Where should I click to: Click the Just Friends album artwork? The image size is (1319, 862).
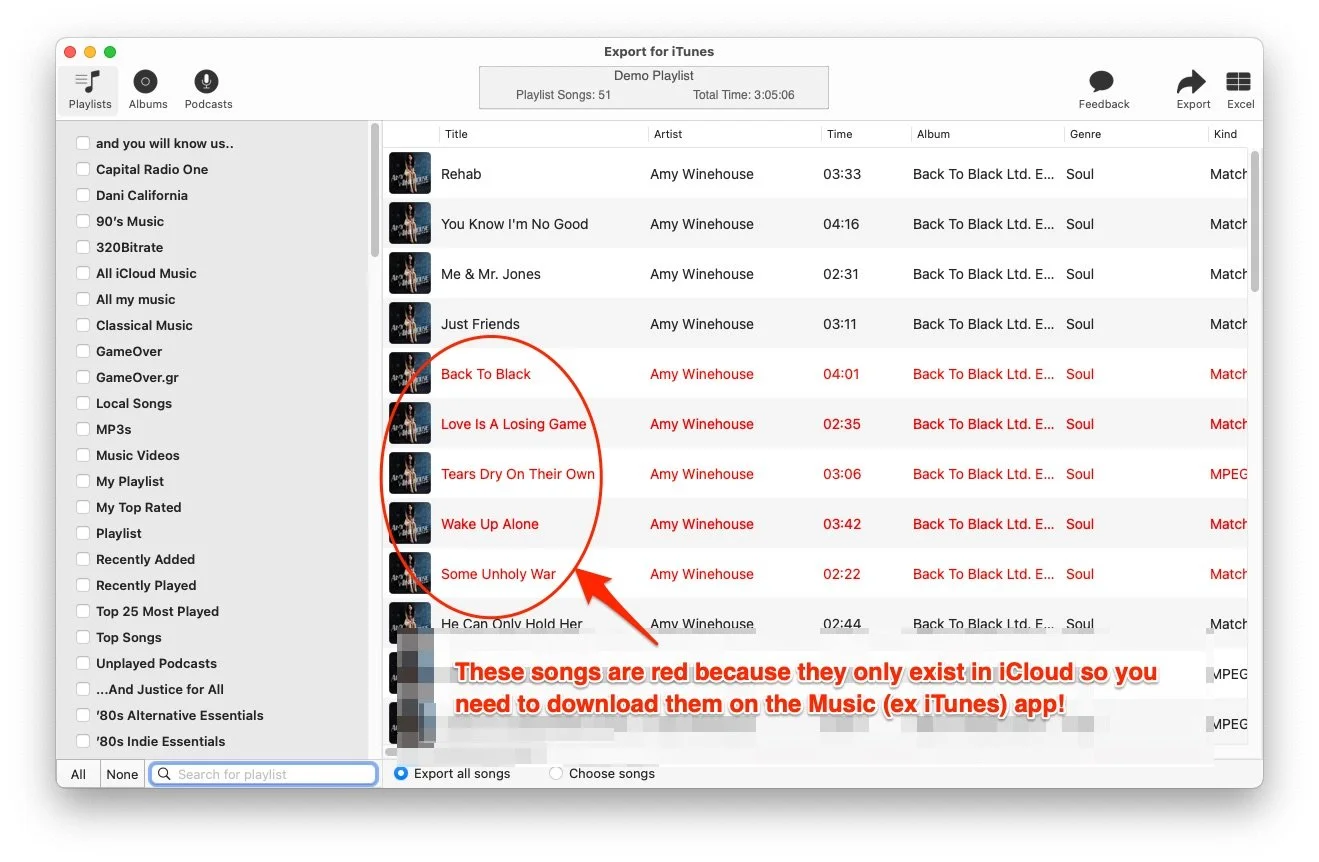409,324
